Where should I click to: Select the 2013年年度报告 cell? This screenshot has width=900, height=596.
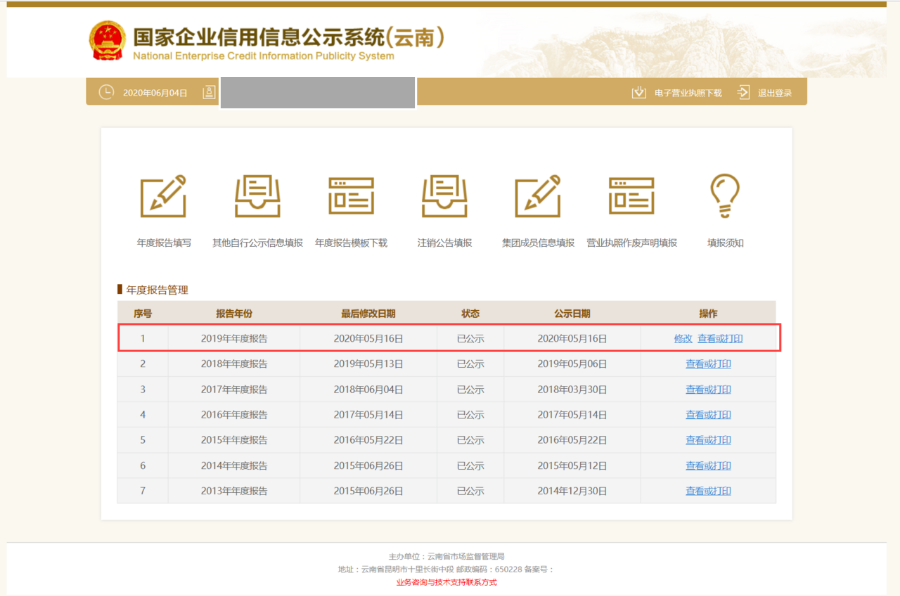coord(234,491)
